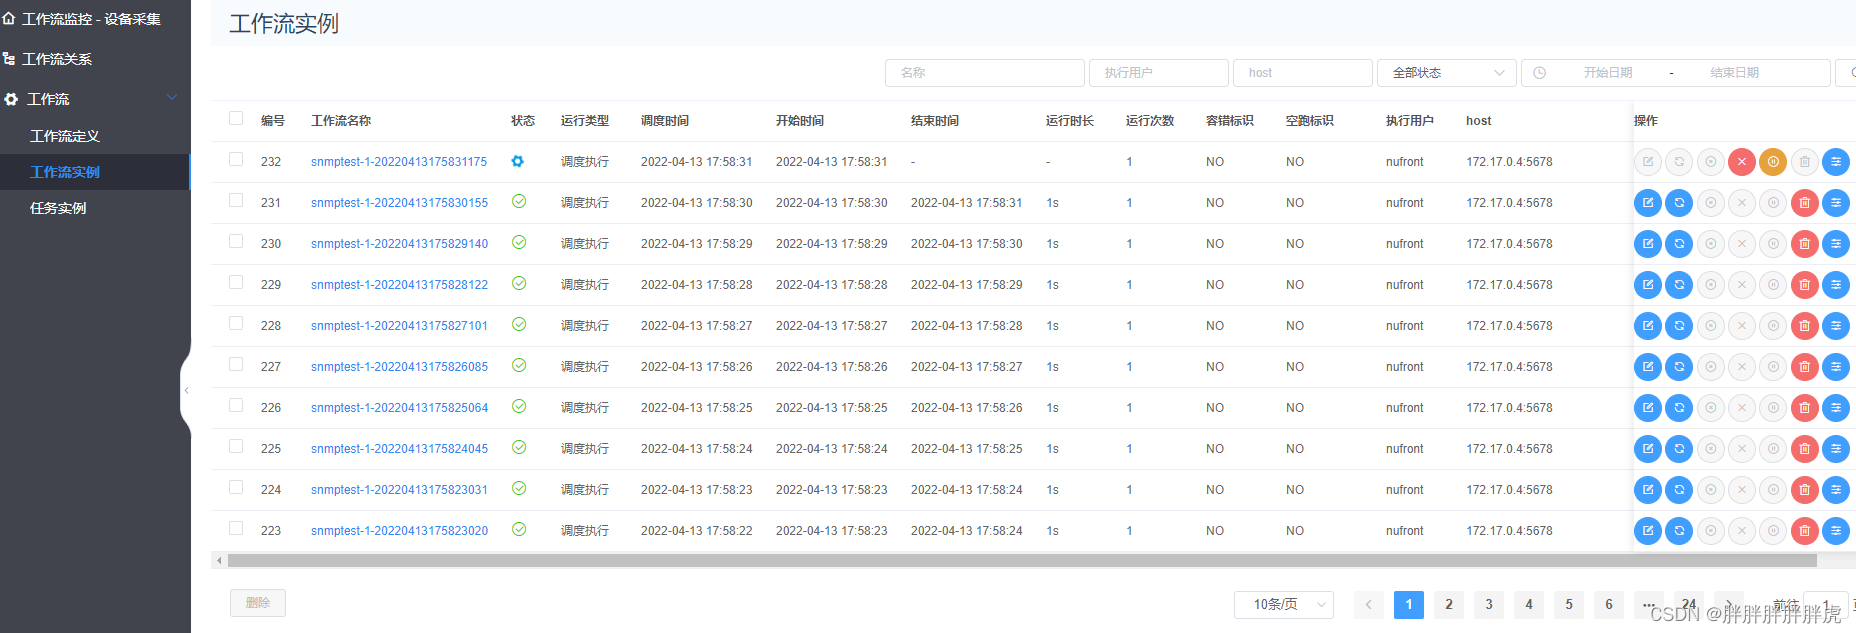Image resolution: width=1856 pixels, height=633 pixels.
Task: Open the sliders icon for instance 231
Action: click(1836, 203)
